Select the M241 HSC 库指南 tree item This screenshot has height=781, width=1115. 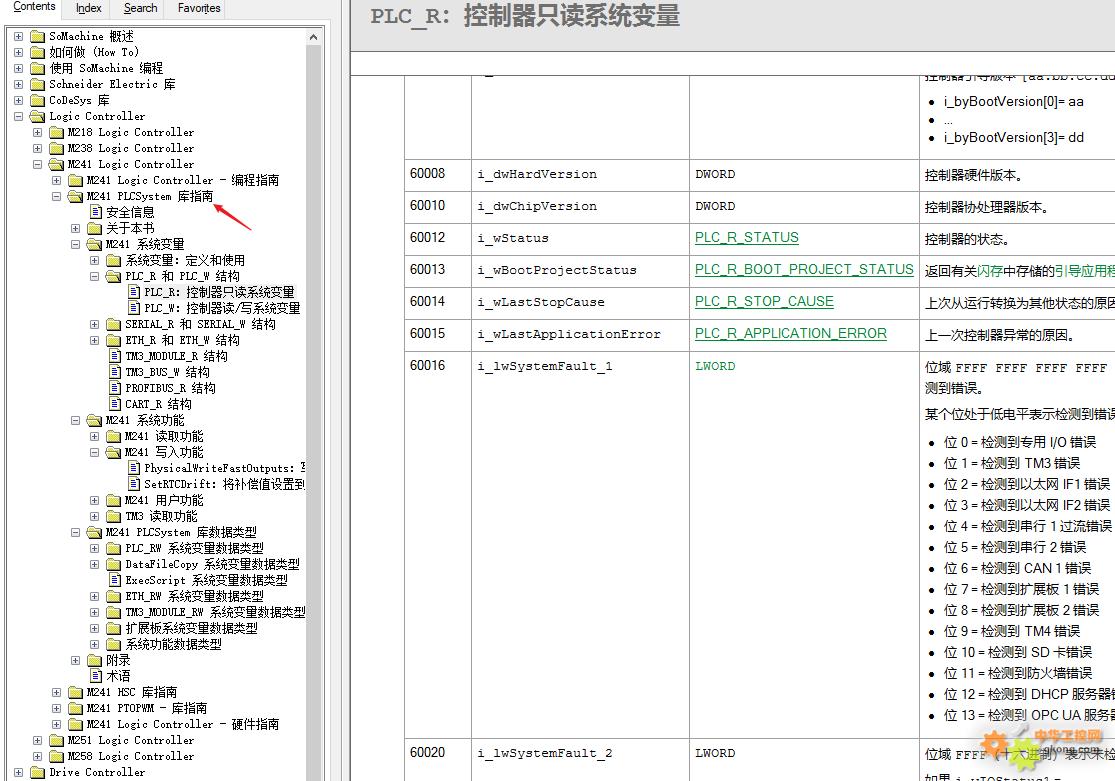tap(132, 692)
